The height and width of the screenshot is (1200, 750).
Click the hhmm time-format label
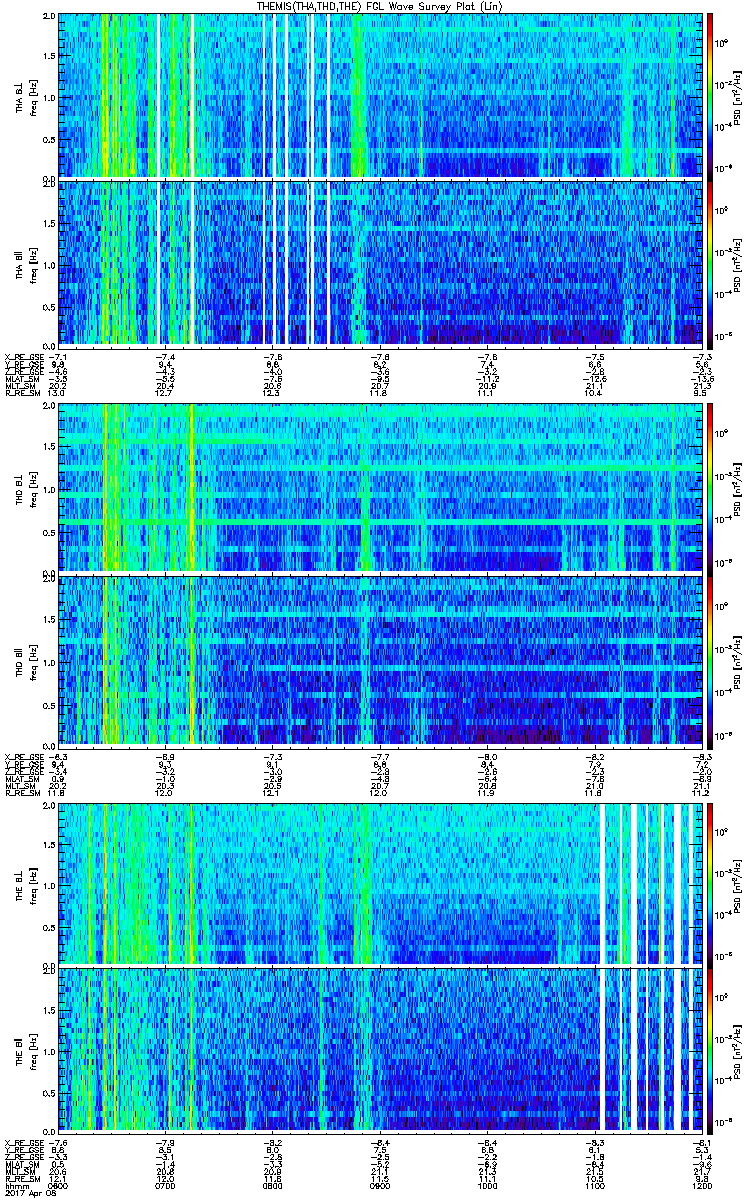tap(16, 1185)
